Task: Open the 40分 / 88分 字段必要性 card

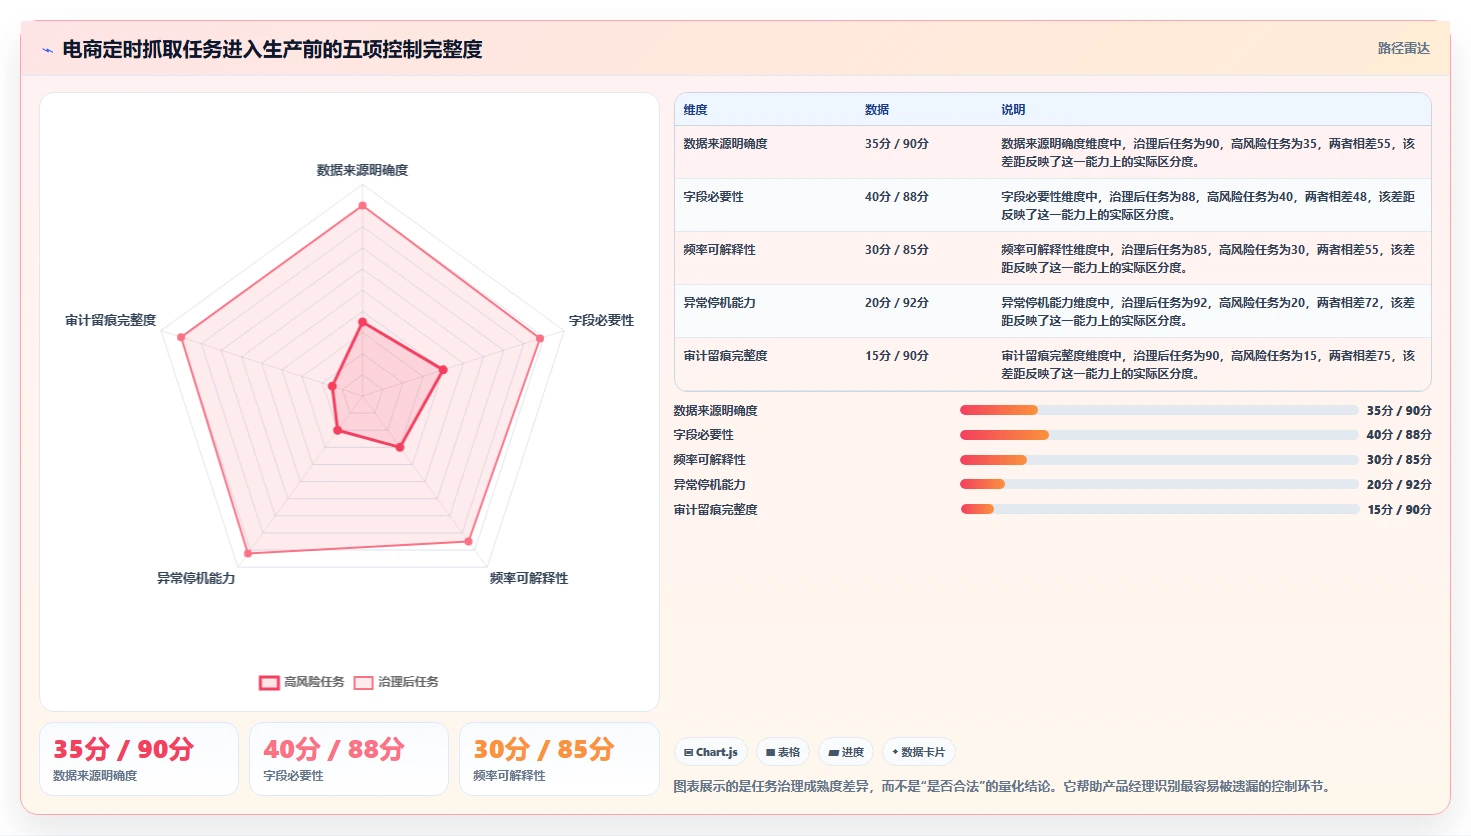Action: pyautogui.click(x=349, y=759)
